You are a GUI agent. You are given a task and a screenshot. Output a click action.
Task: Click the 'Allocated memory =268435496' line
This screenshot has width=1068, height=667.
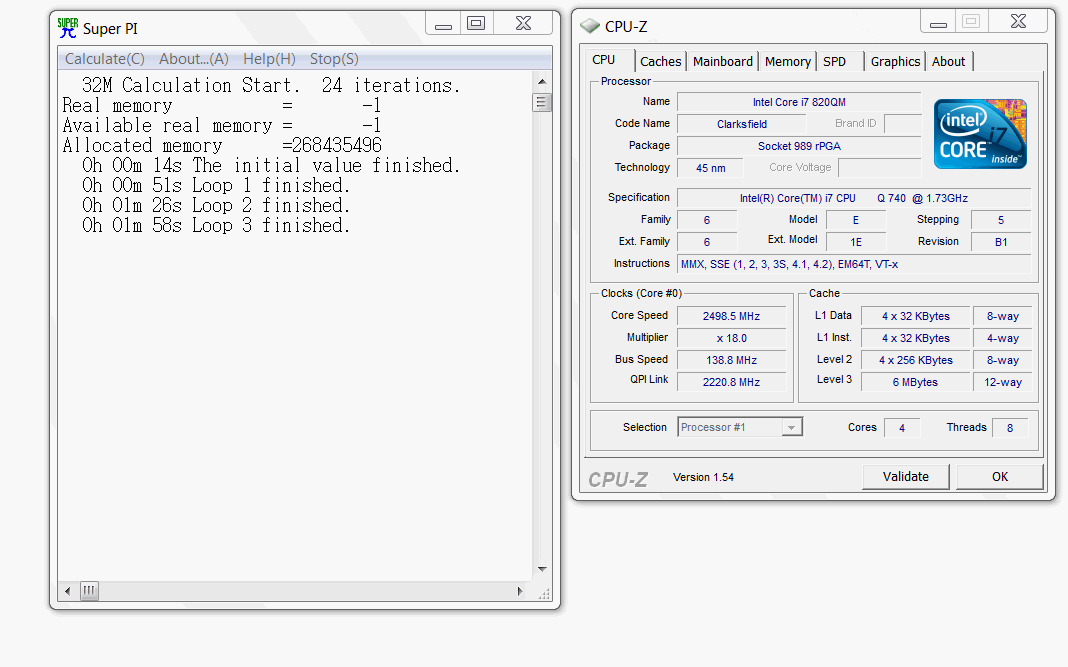click(x=222, y=146)
